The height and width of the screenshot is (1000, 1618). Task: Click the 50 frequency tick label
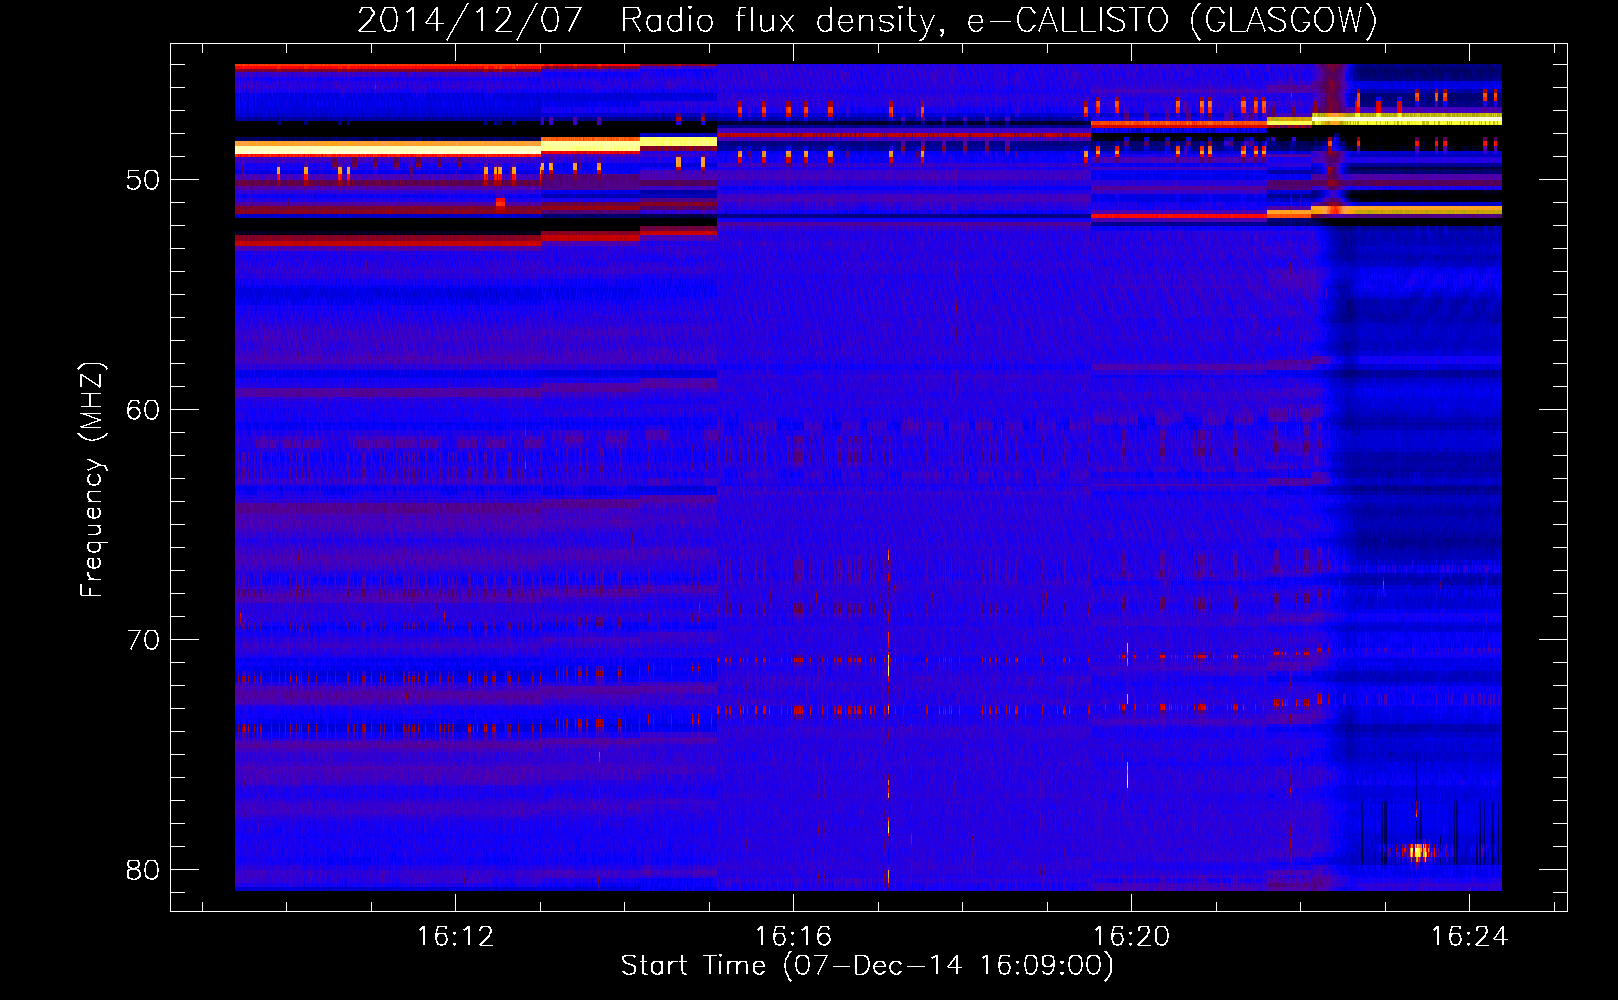143,180
